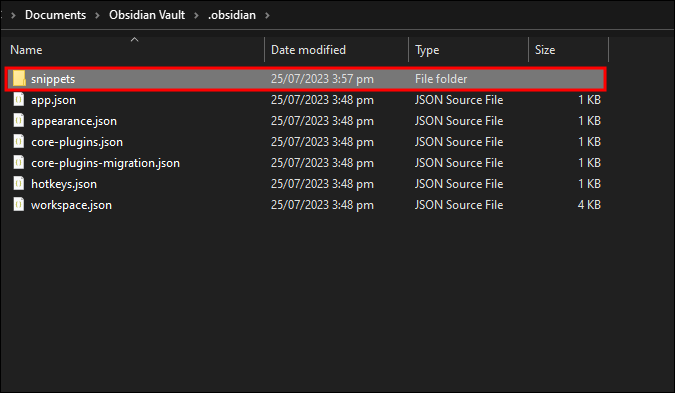The height and width of the screenshot is (393, 675).
Task: Expand chevron after .obsidian in breadcrumb
Action: 267,15
